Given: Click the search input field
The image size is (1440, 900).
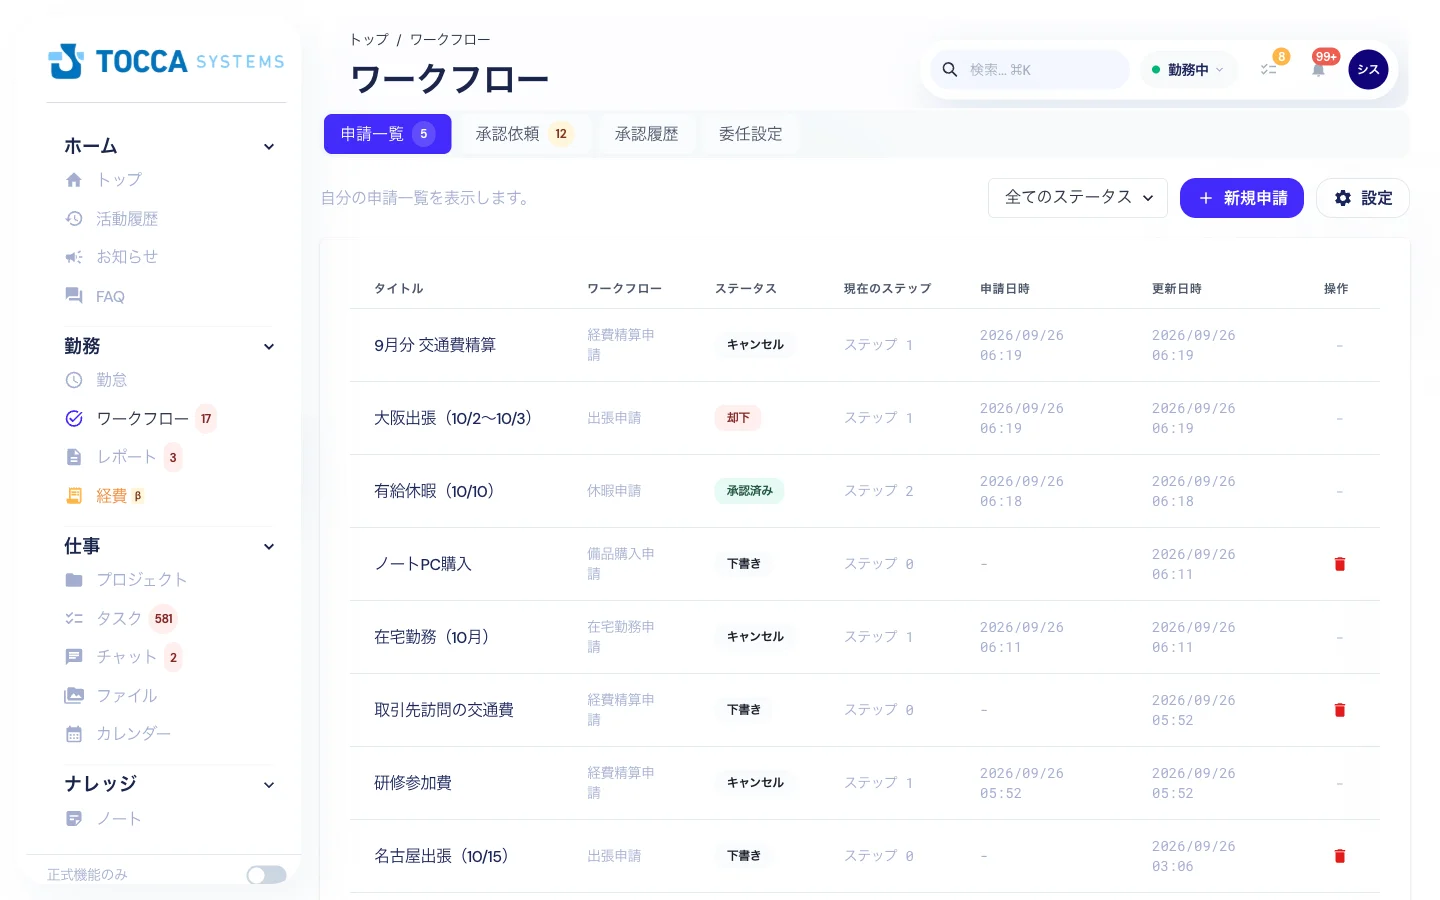Looking at the screenshot, I should 1030,70.
